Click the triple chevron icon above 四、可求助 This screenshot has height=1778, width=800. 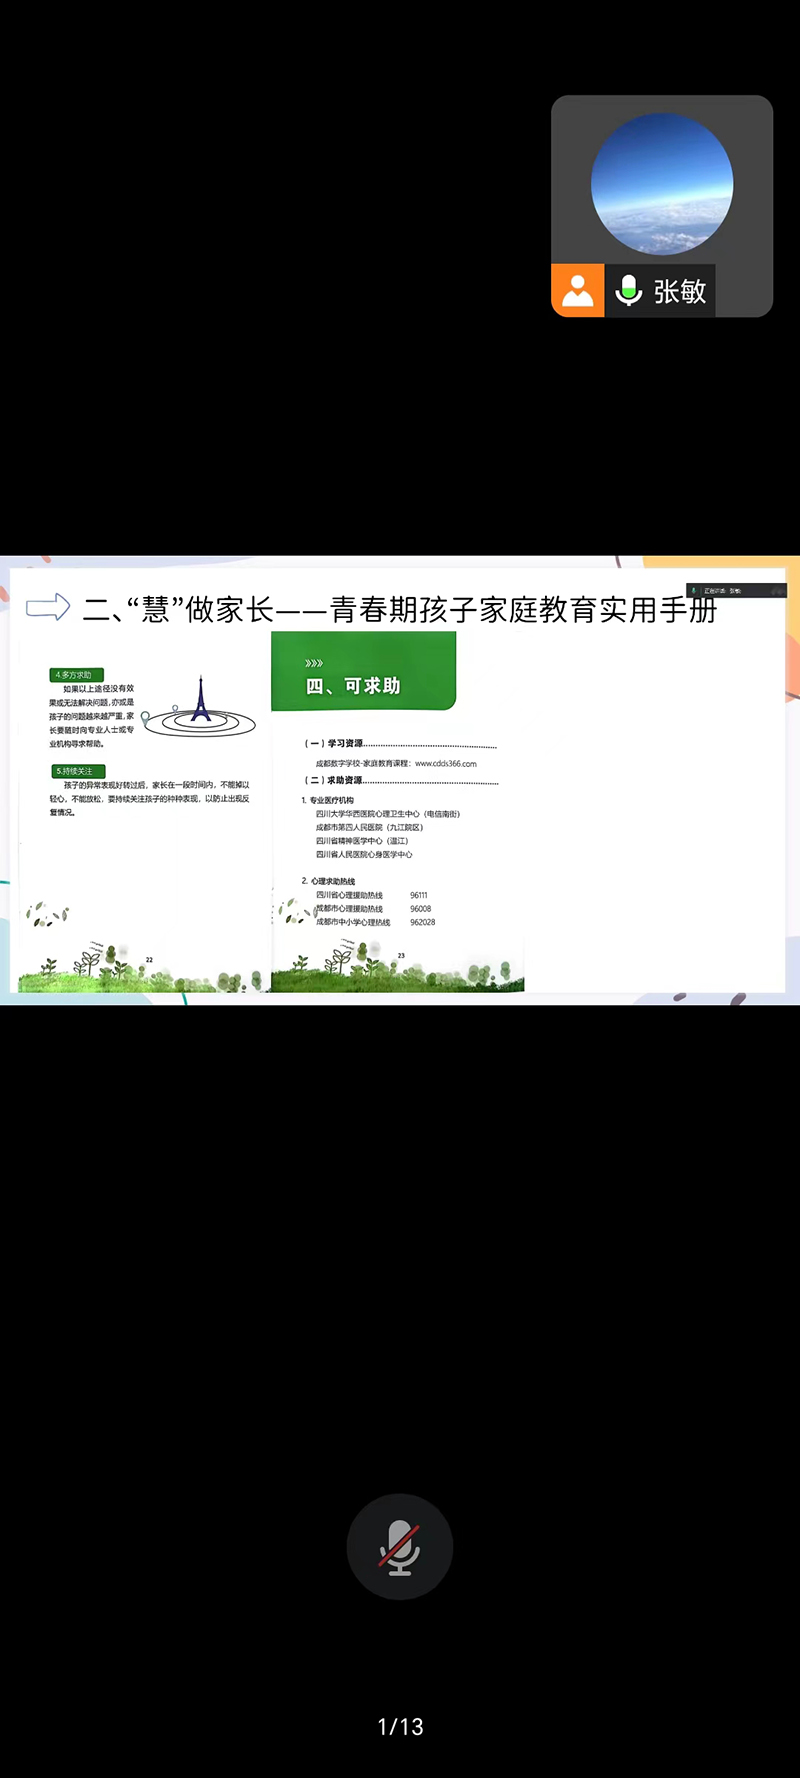coord(314,663)
